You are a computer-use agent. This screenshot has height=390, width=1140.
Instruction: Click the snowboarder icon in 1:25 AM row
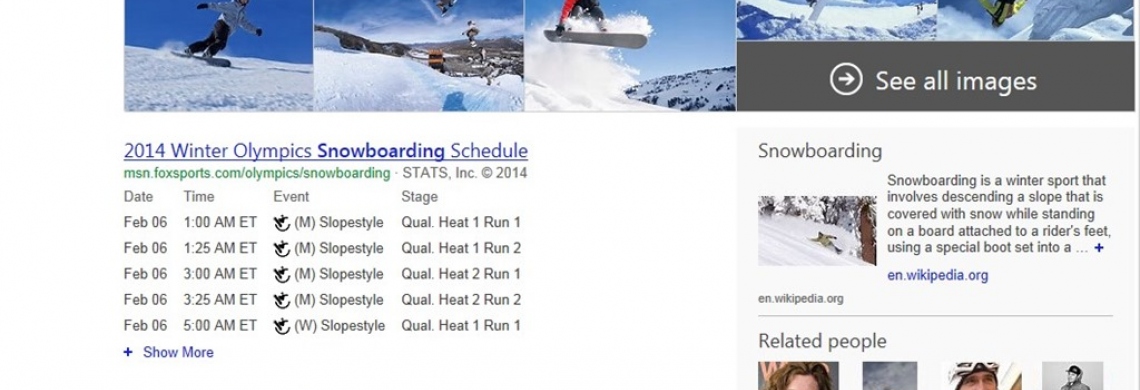[282, 249]
